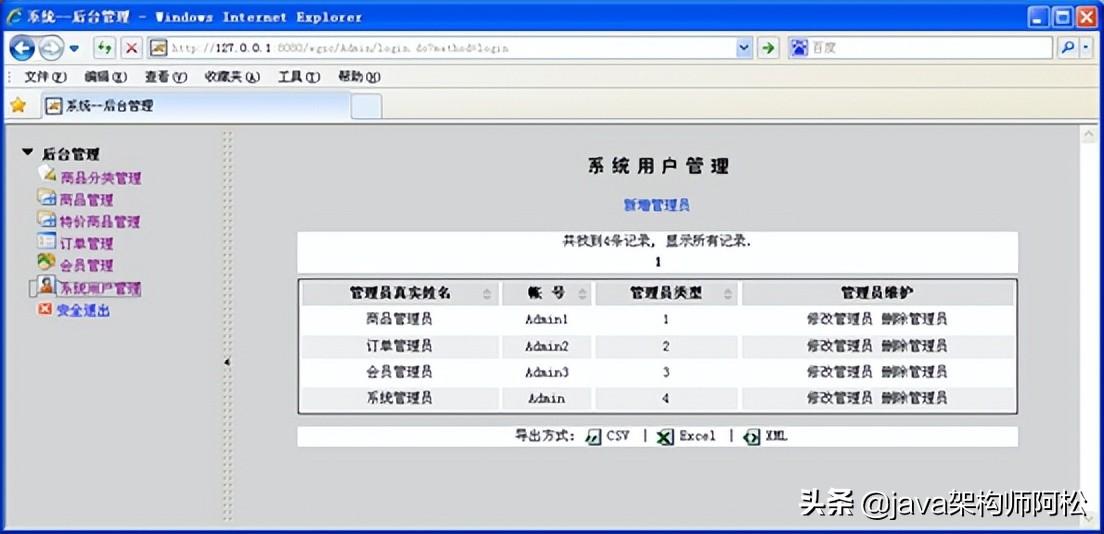The height and width of the screenshot is (534, 1104).
Task: Click the 新增管理员 link
Action: pos(657,205)
